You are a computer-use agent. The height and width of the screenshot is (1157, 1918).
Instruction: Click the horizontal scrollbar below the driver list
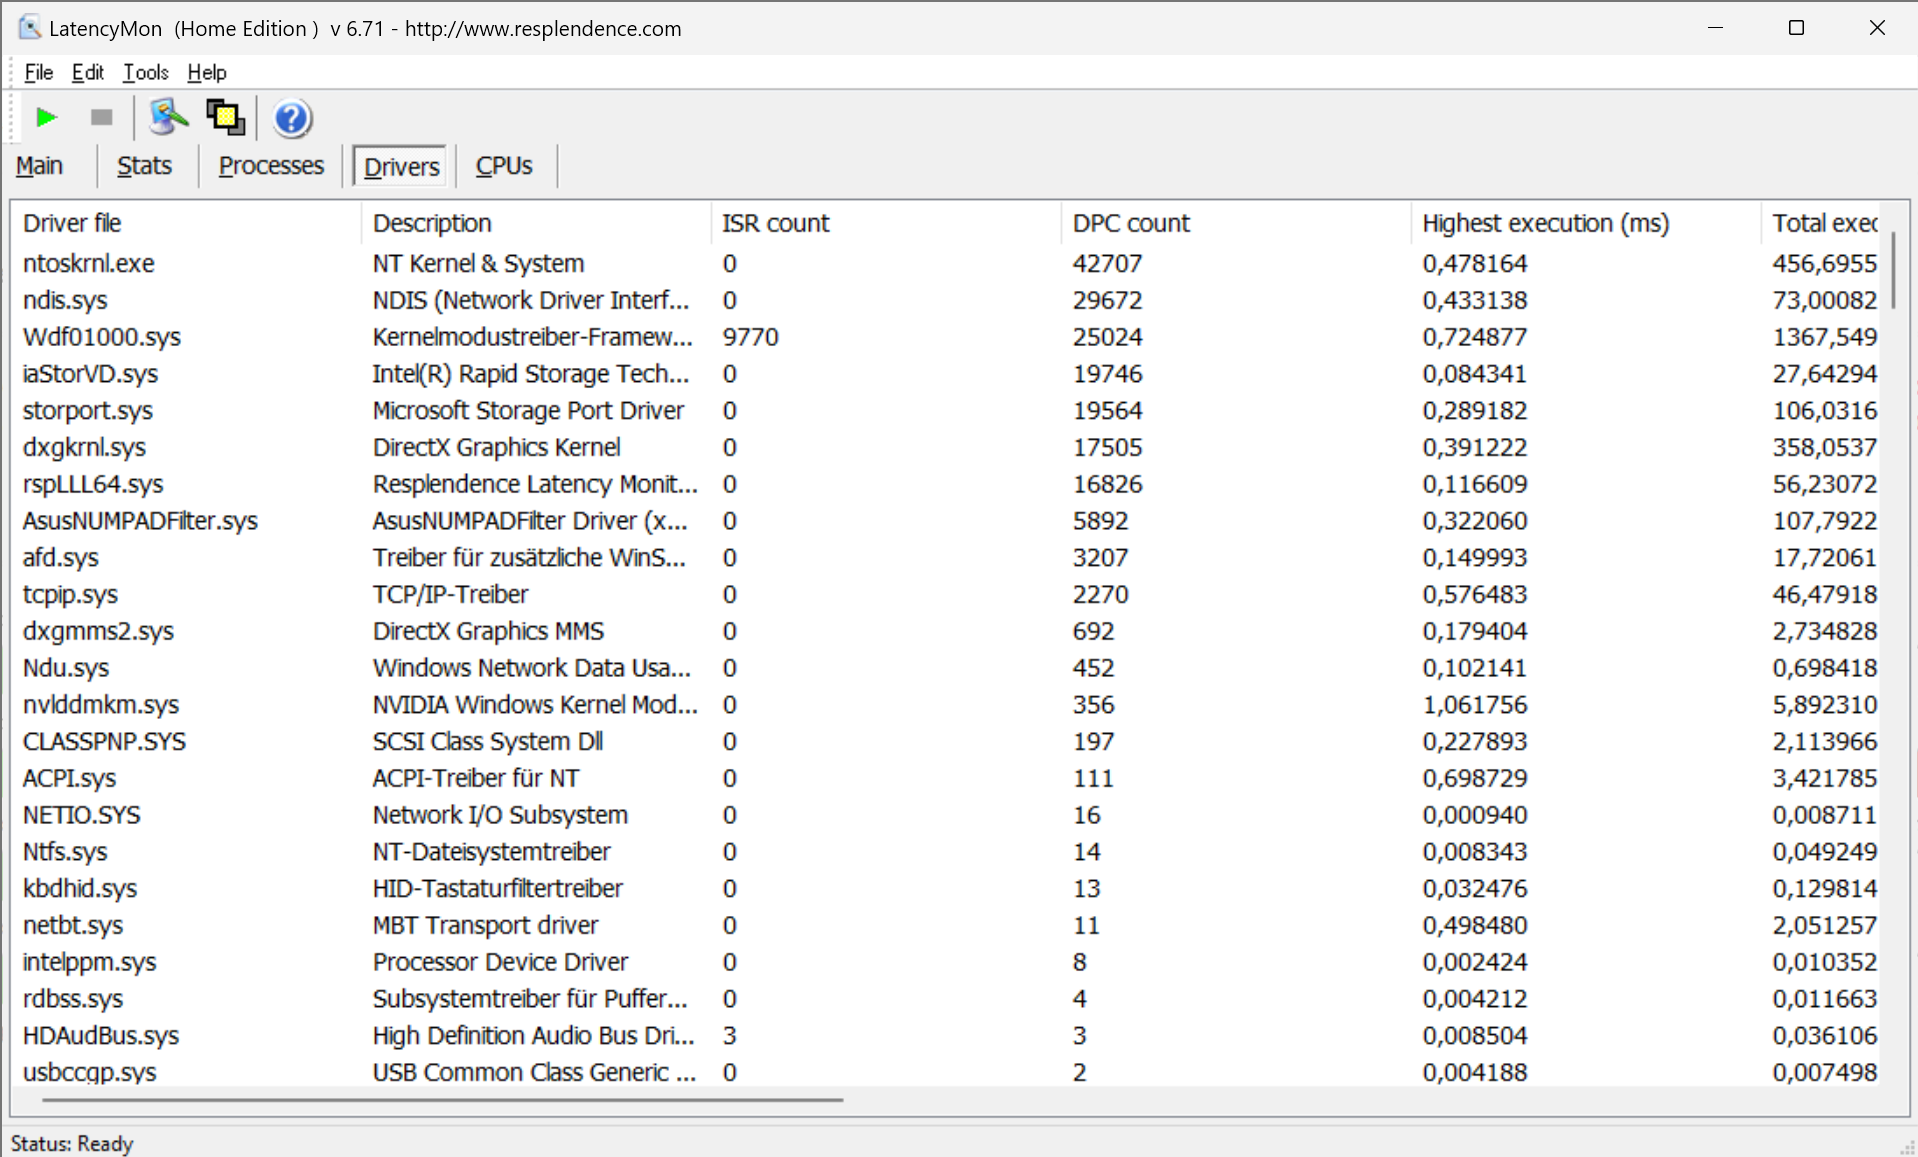442,1099
